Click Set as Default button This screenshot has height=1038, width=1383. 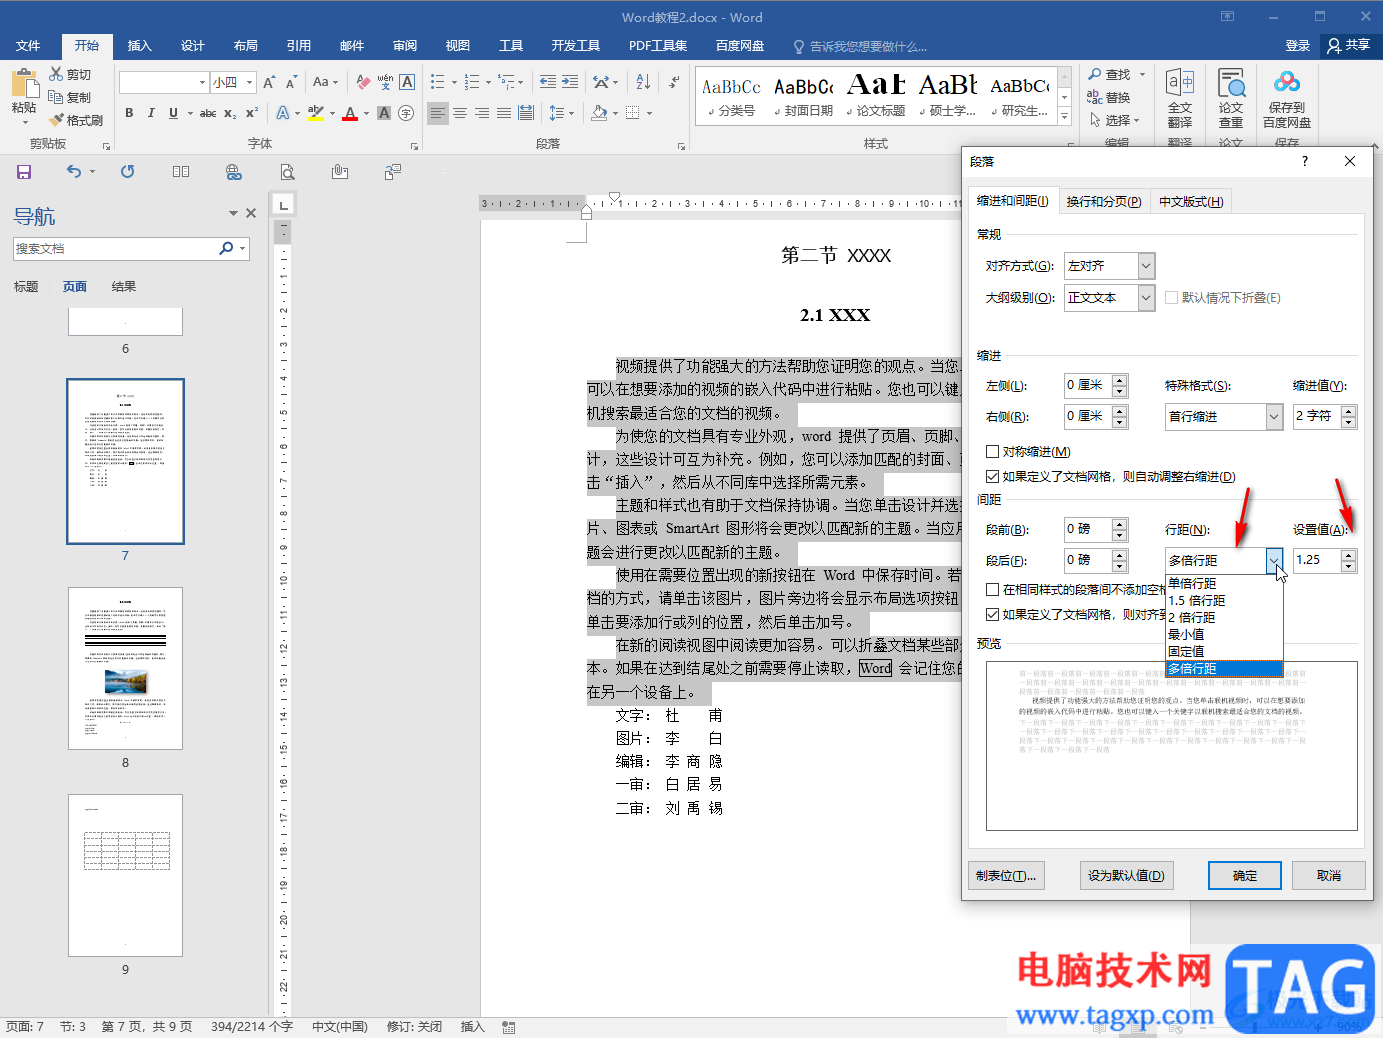point(1126,875)
